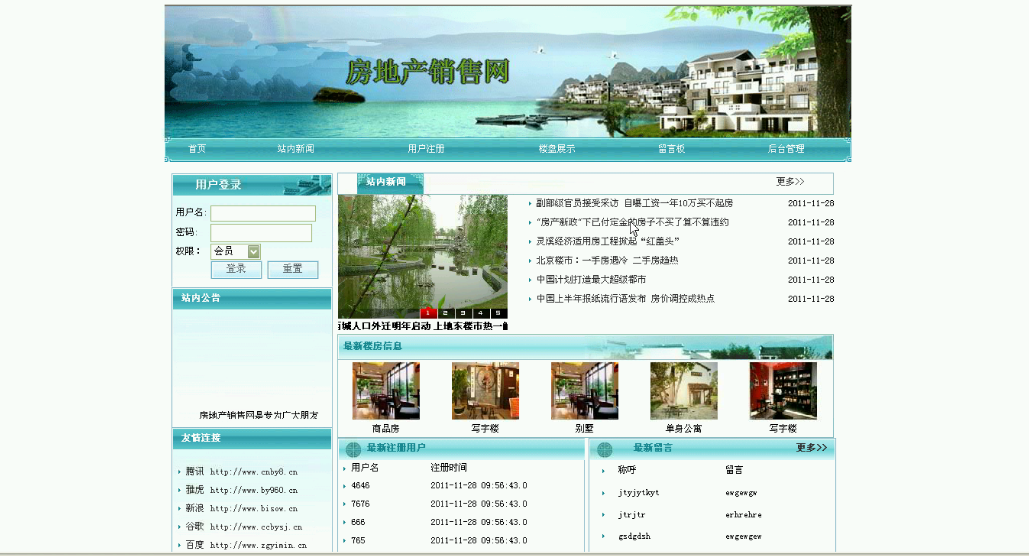The height and width of the screenshot is (556, 1029).
Task: Open the 权限 dropdown showing 会员
Action: coord(236,251)
